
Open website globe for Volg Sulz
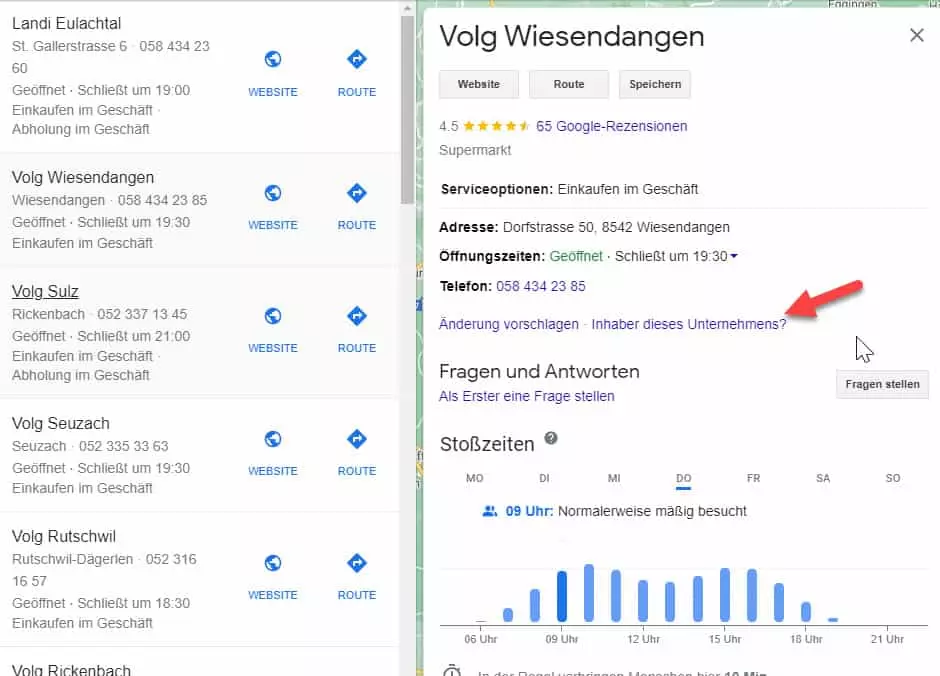tap(273, 316)
